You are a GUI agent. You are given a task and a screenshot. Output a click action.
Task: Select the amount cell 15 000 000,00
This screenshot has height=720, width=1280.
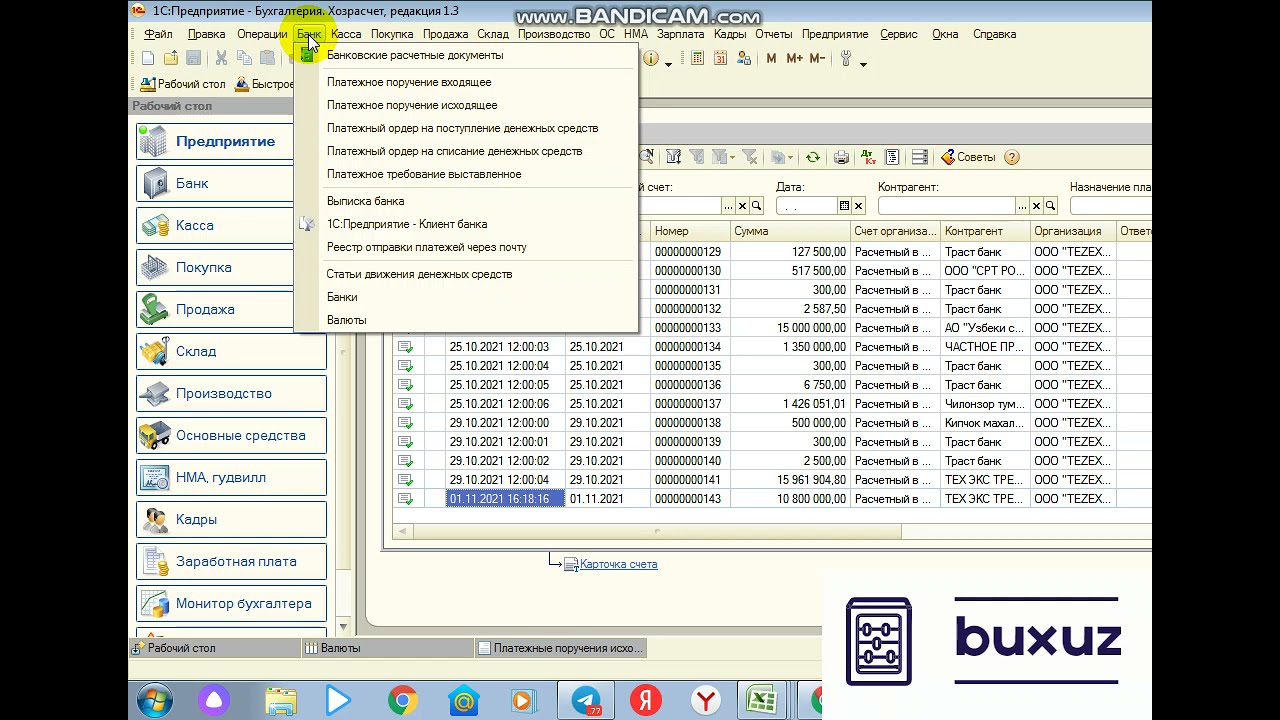click(x=790, y=328)
